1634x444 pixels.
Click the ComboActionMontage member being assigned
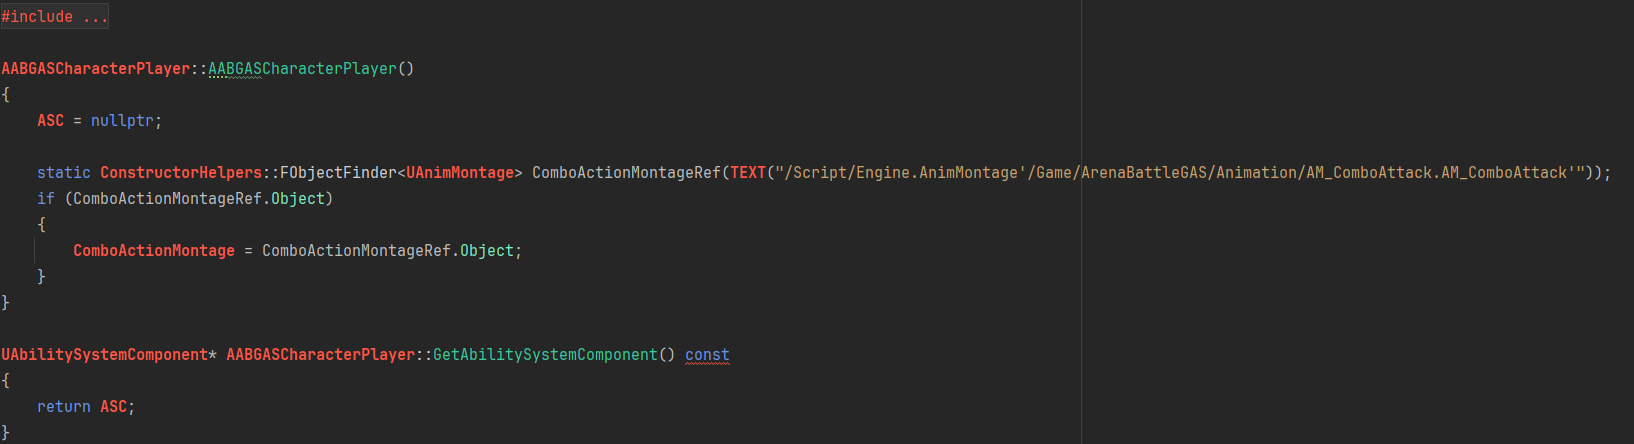(154, 251)
